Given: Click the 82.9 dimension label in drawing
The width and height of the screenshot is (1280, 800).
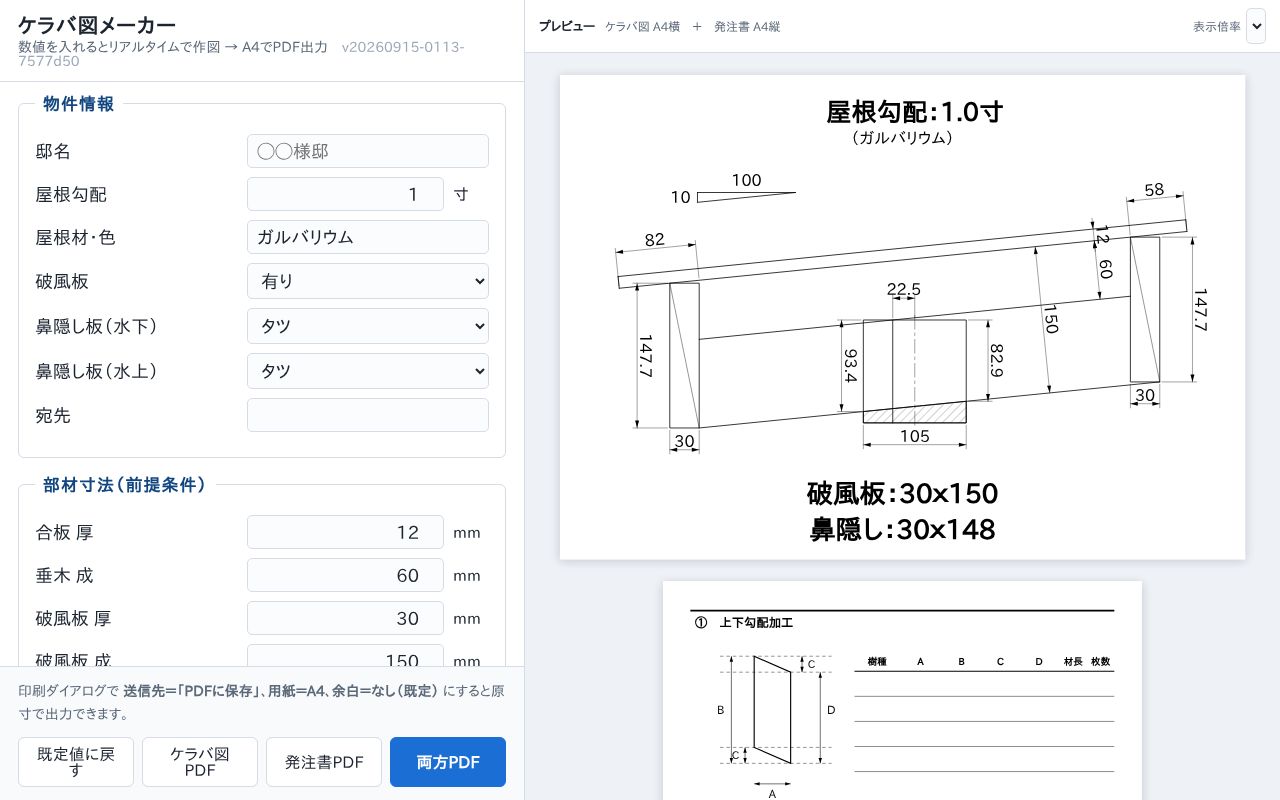Looking at the screenshot, I should tap(996, 360).
